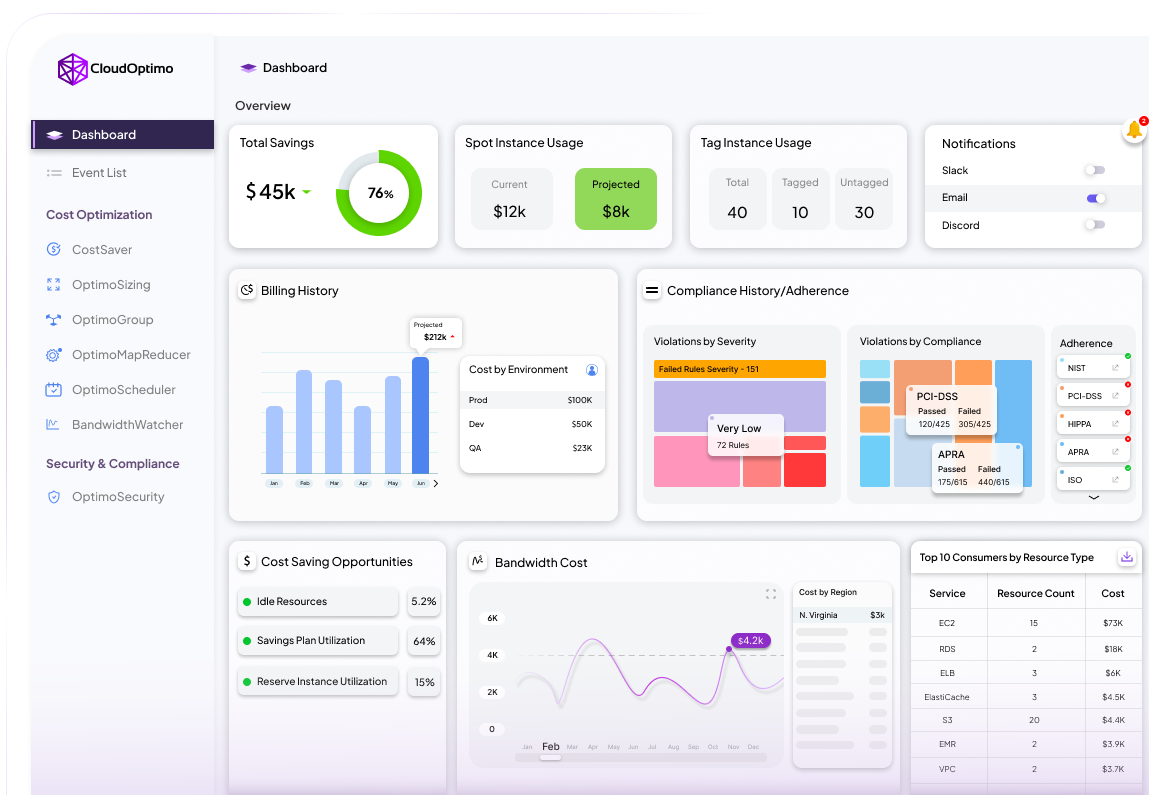
Task: Click the OptimoSizing expand-arrows icon
Action: point(53,284)
